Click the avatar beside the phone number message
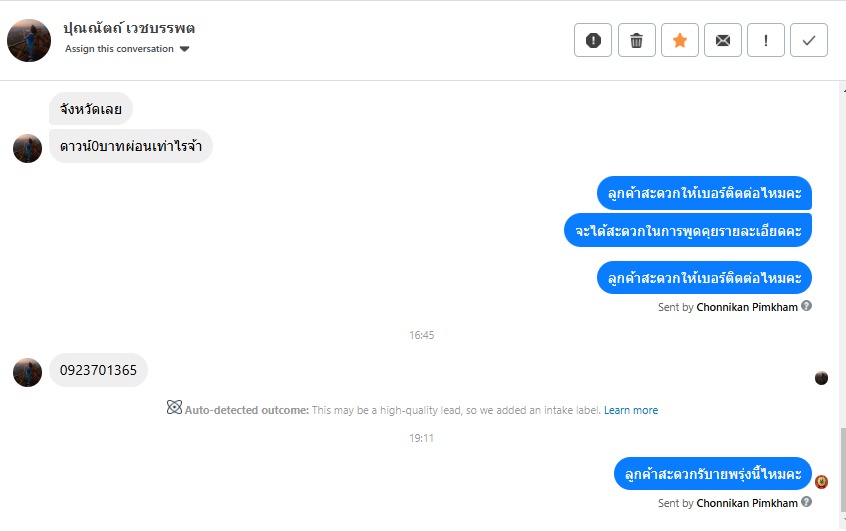 pos(27,372)
